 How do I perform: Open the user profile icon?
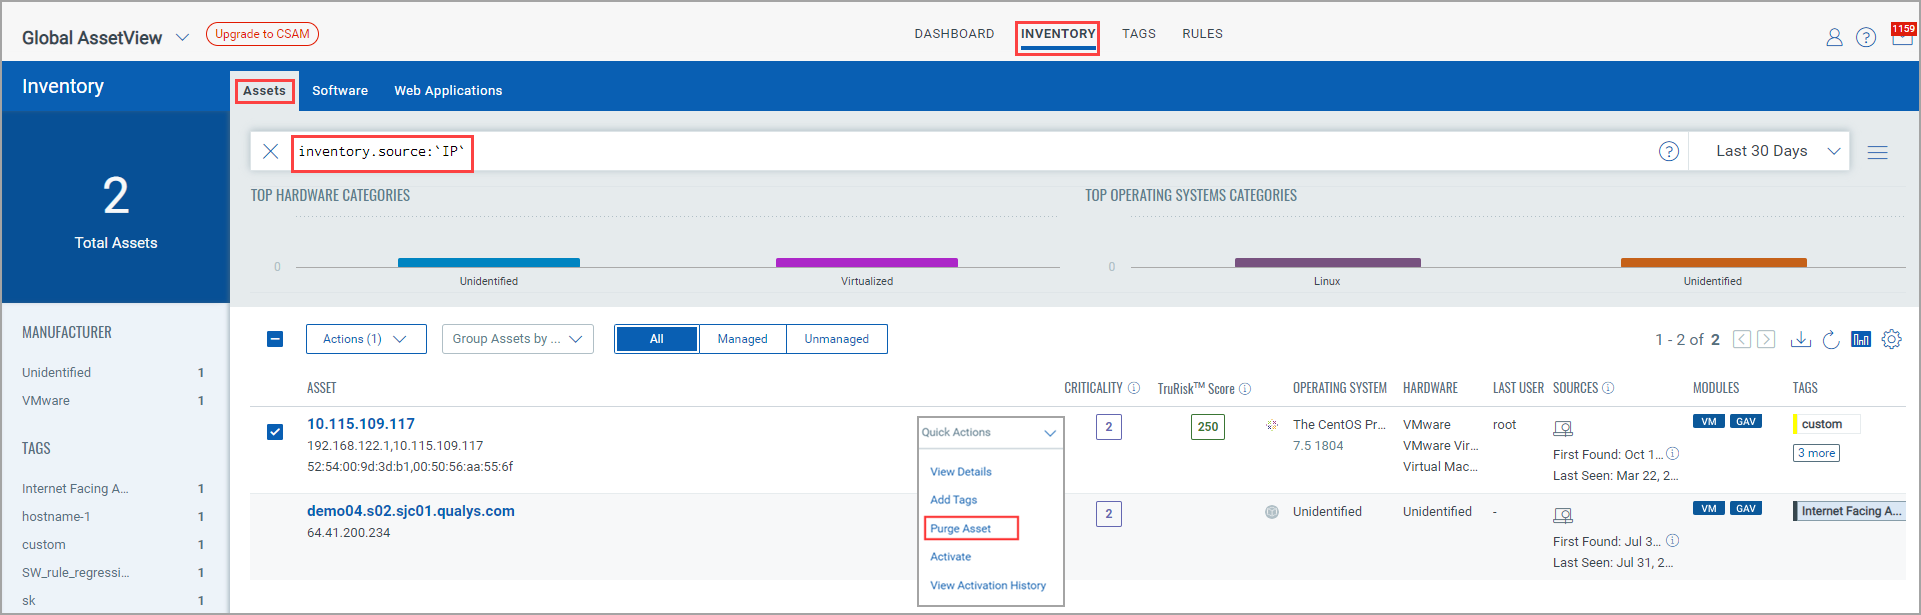point(1834,37)
